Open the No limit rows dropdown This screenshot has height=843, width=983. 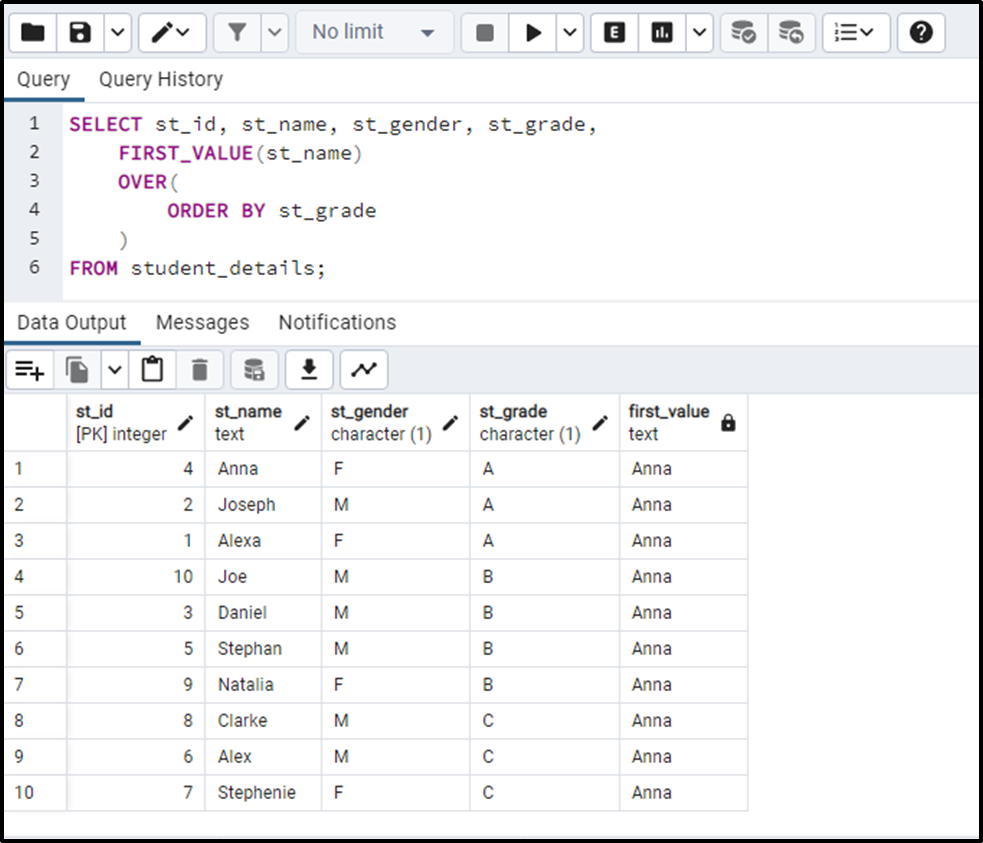[x=373, y=33]
